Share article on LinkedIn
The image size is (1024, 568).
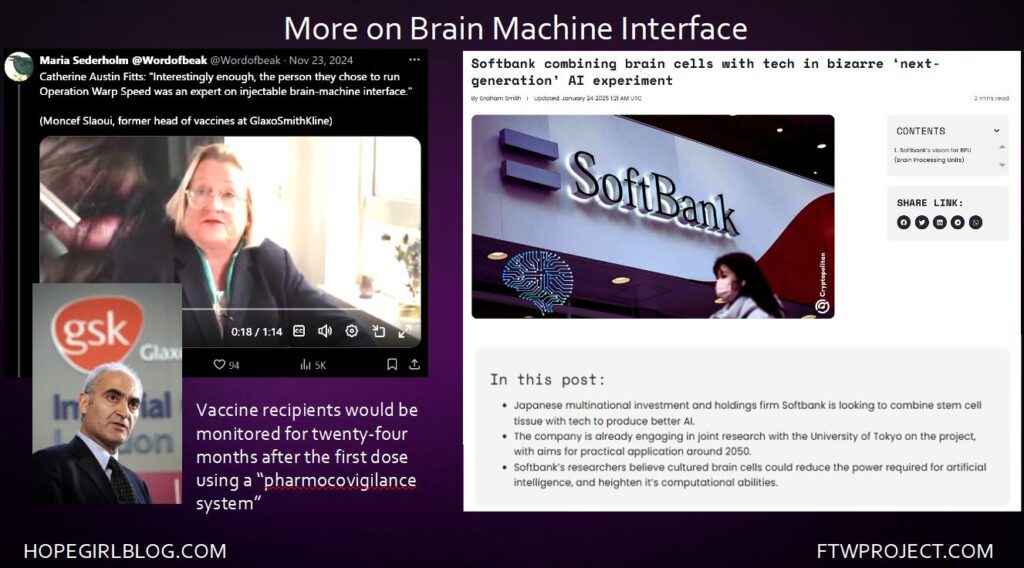pos(940,222)
